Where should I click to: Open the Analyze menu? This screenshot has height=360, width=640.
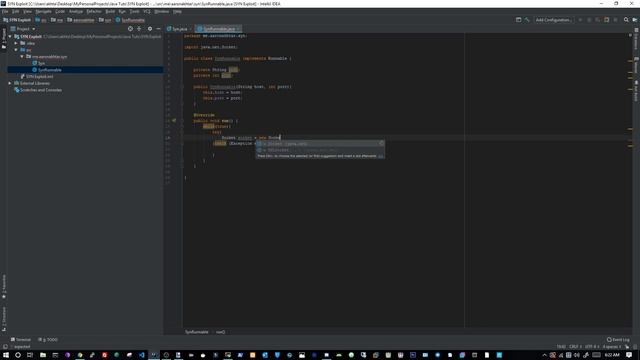(76, 11)
